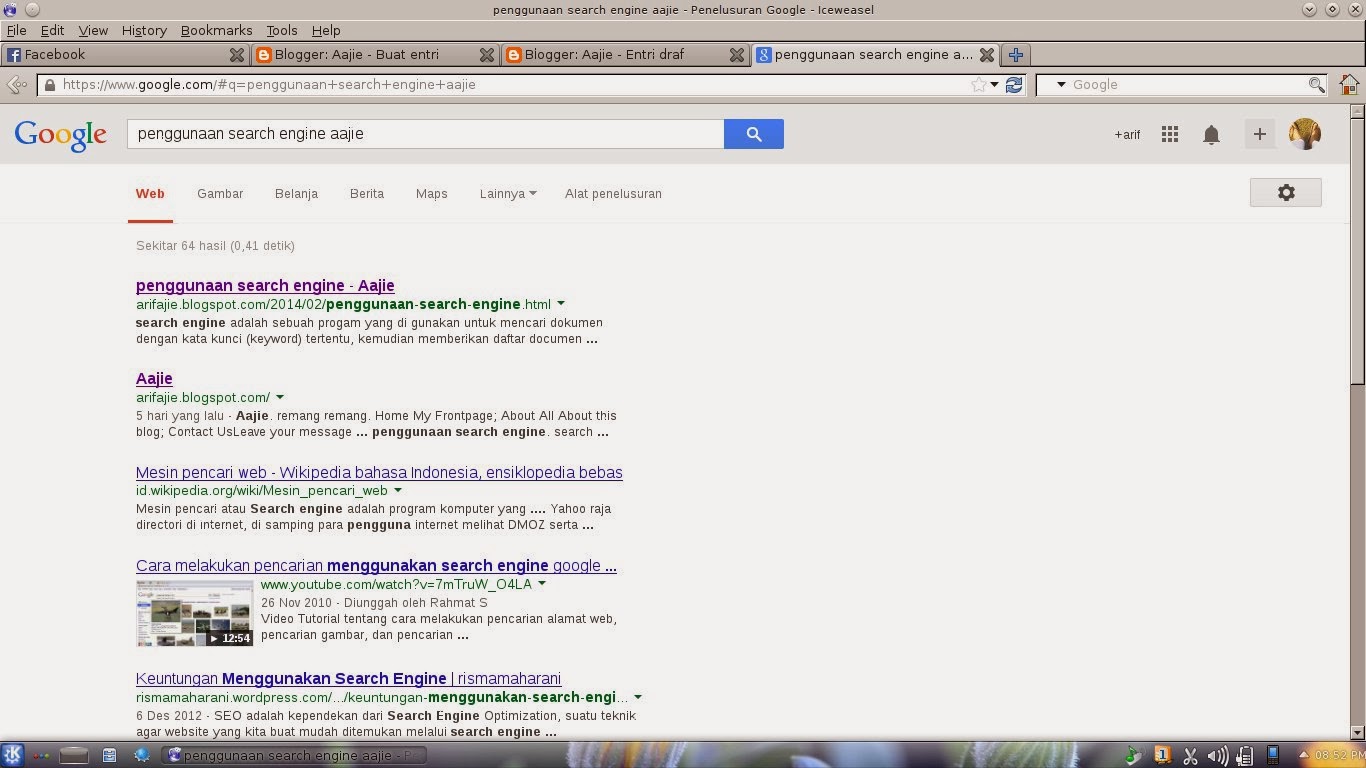Open Alat penelusuran search tools
Image resolution: width=1366 pixels, height=768 pixels.
click(613, 194)
